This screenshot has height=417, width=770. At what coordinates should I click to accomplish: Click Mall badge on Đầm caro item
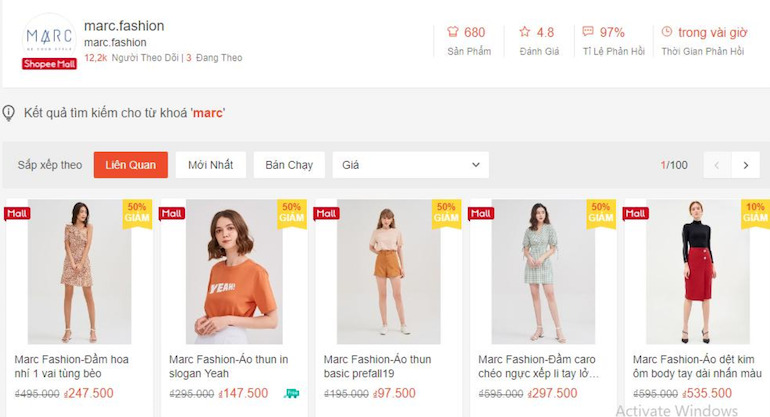[x=481, y=213]
